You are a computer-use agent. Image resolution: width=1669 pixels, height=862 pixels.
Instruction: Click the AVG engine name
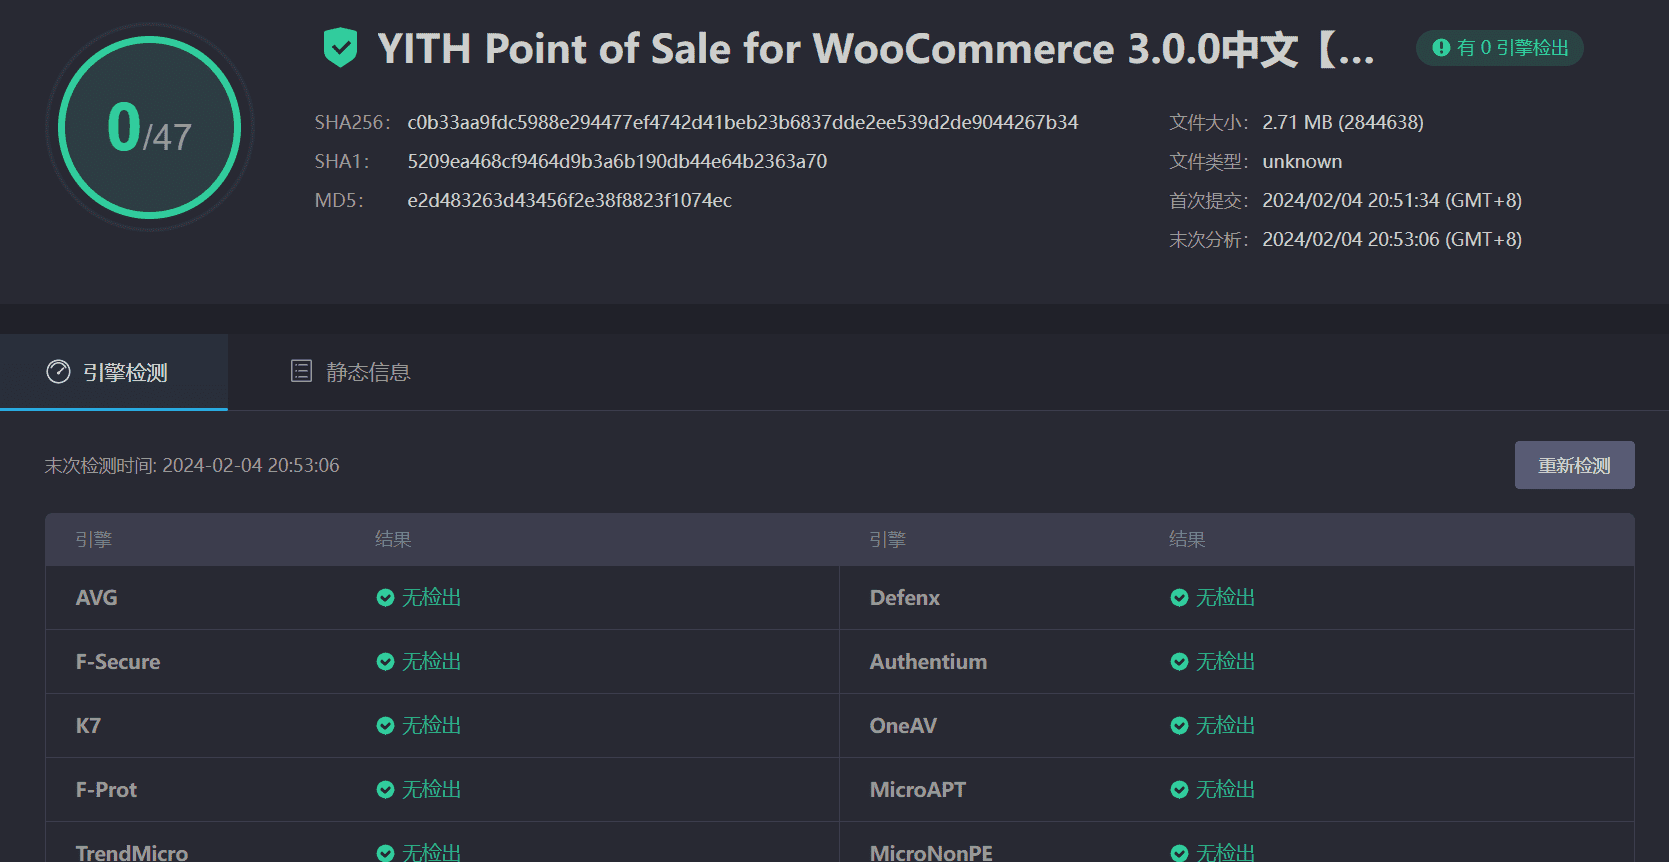tap(96, 598)
